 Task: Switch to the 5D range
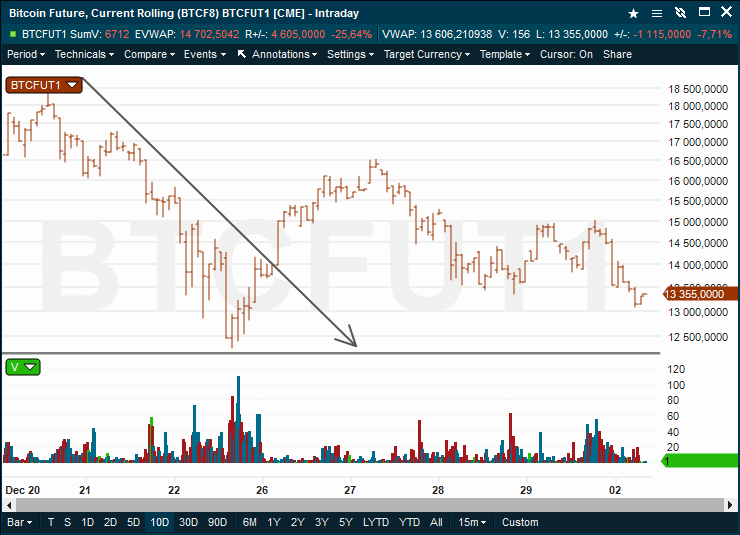(x=133, y=522)
